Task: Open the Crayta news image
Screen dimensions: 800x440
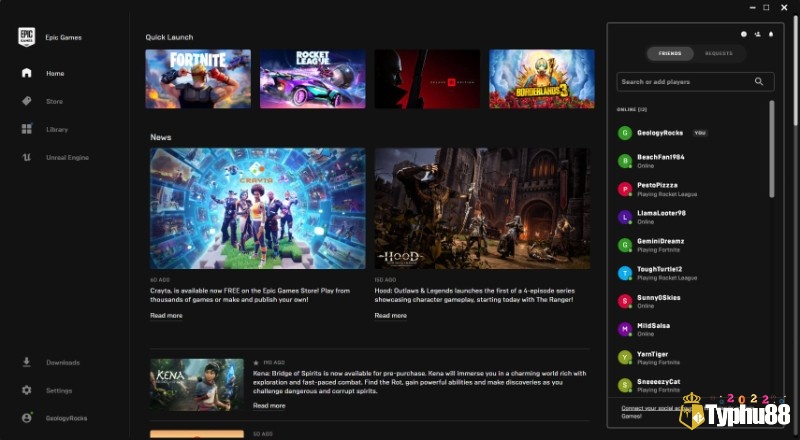Action: pyautogui.click(x=258, y=208)
